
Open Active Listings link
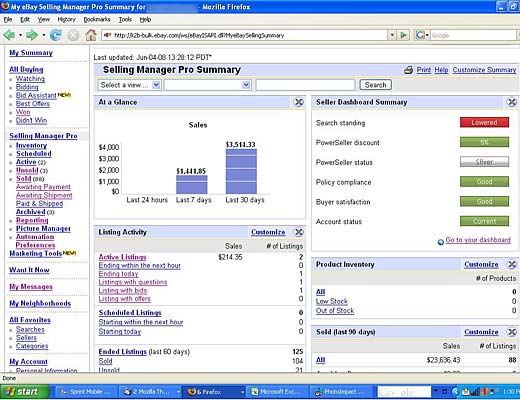122,257
